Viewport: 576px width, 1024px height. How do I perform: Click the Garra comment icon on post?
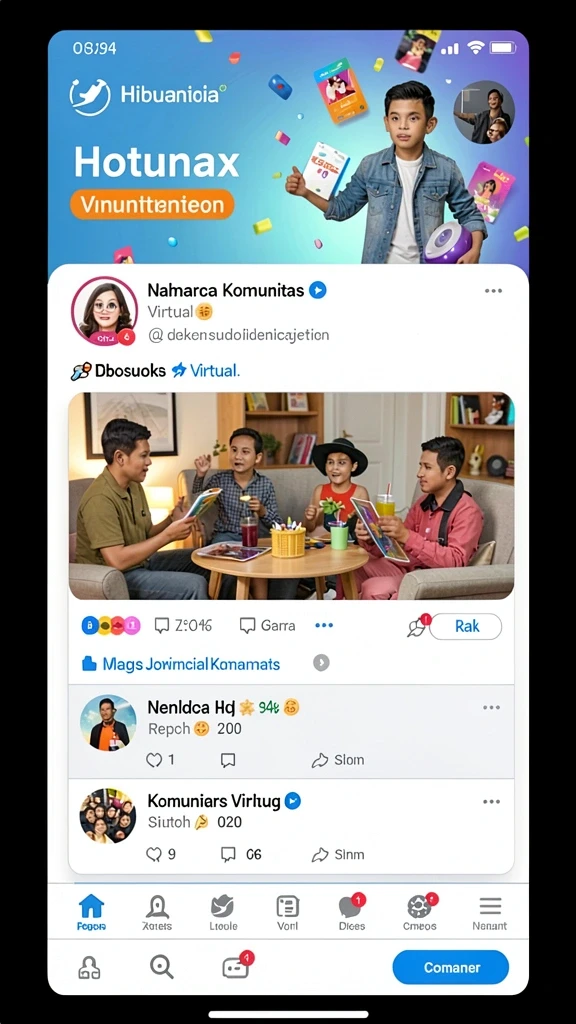267,626
